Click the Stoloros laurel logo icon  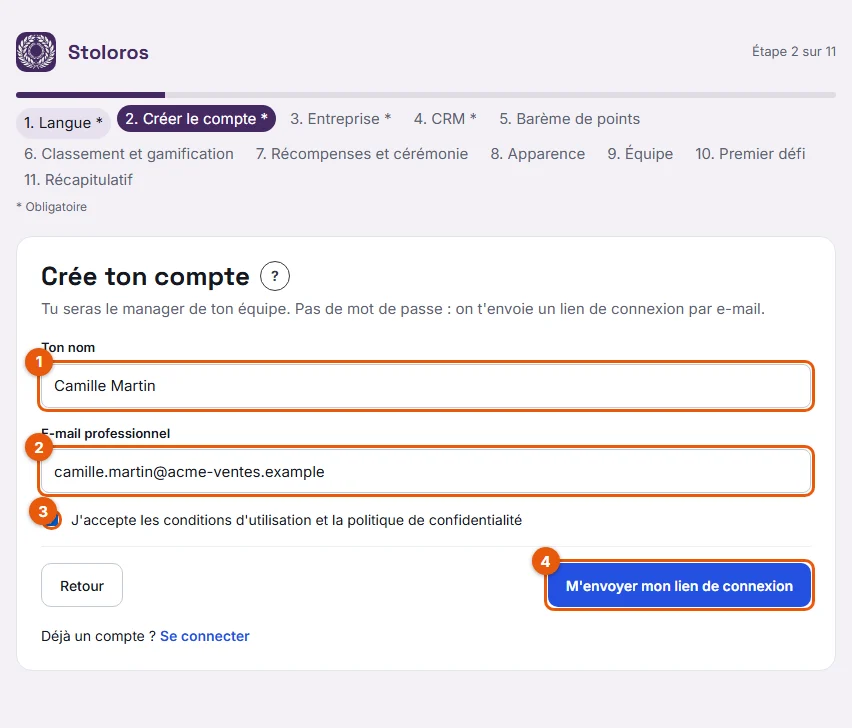point(36,52)
